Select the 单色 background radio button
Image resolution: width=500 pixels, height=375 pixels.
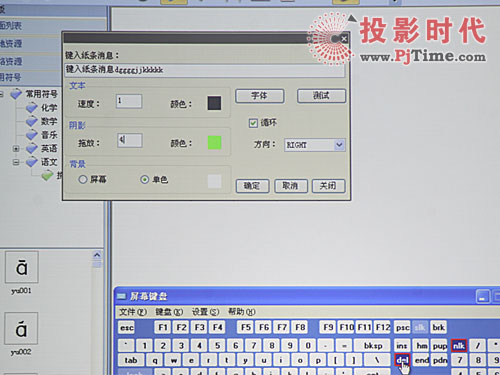[144, 179]
